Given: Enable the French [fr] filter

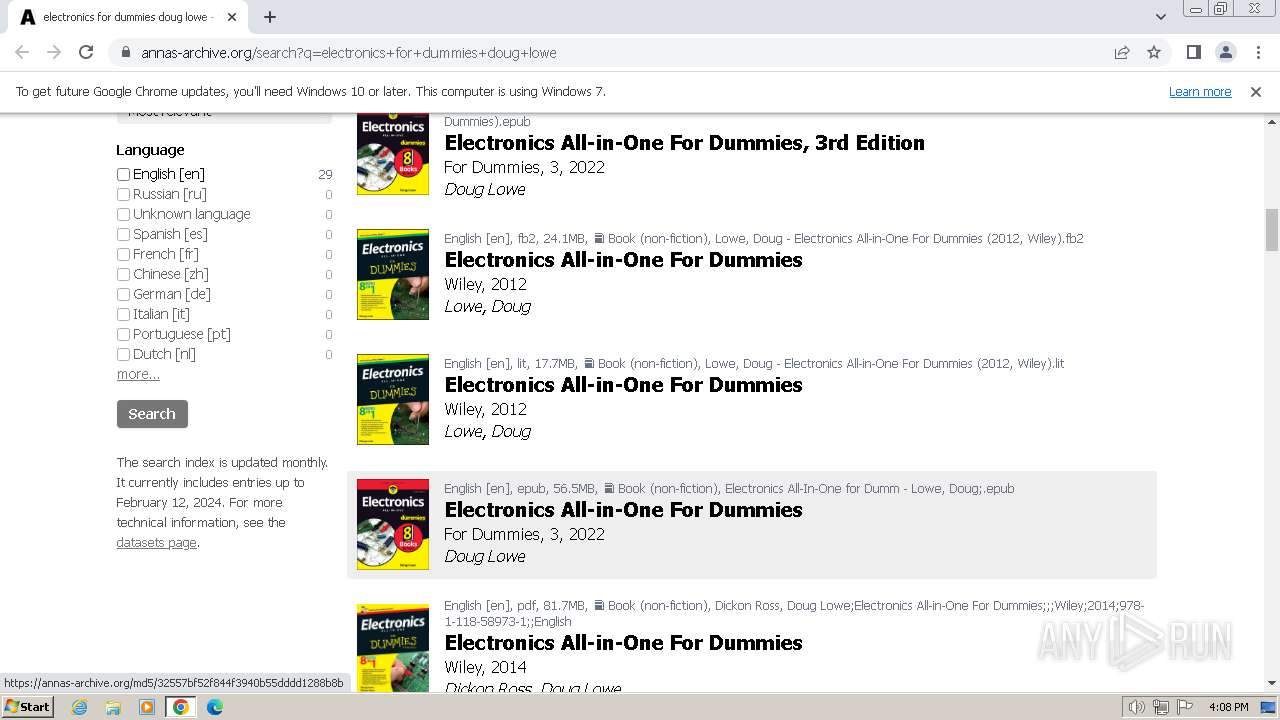Looking at the screenshot, I should coord(124,254).
